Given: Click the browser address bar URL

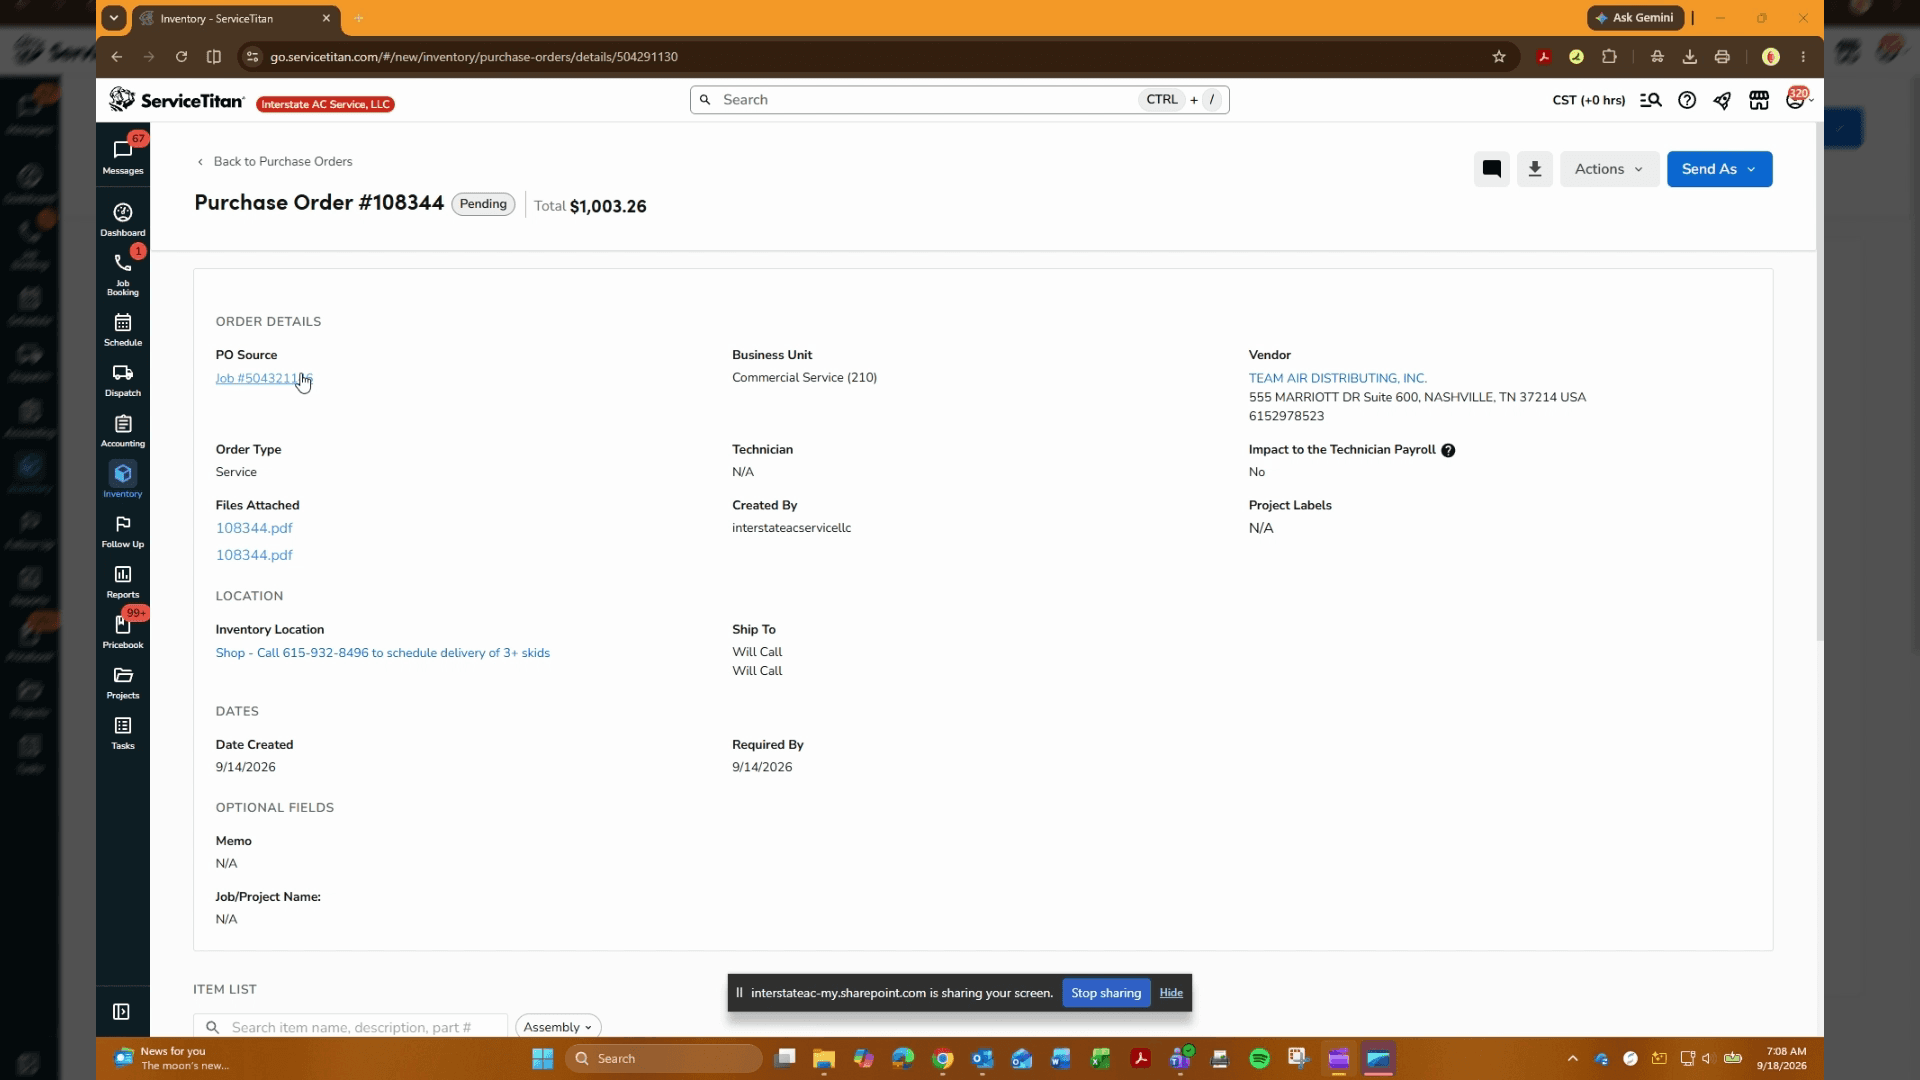Looking at the screenshot, I should 473,57.
